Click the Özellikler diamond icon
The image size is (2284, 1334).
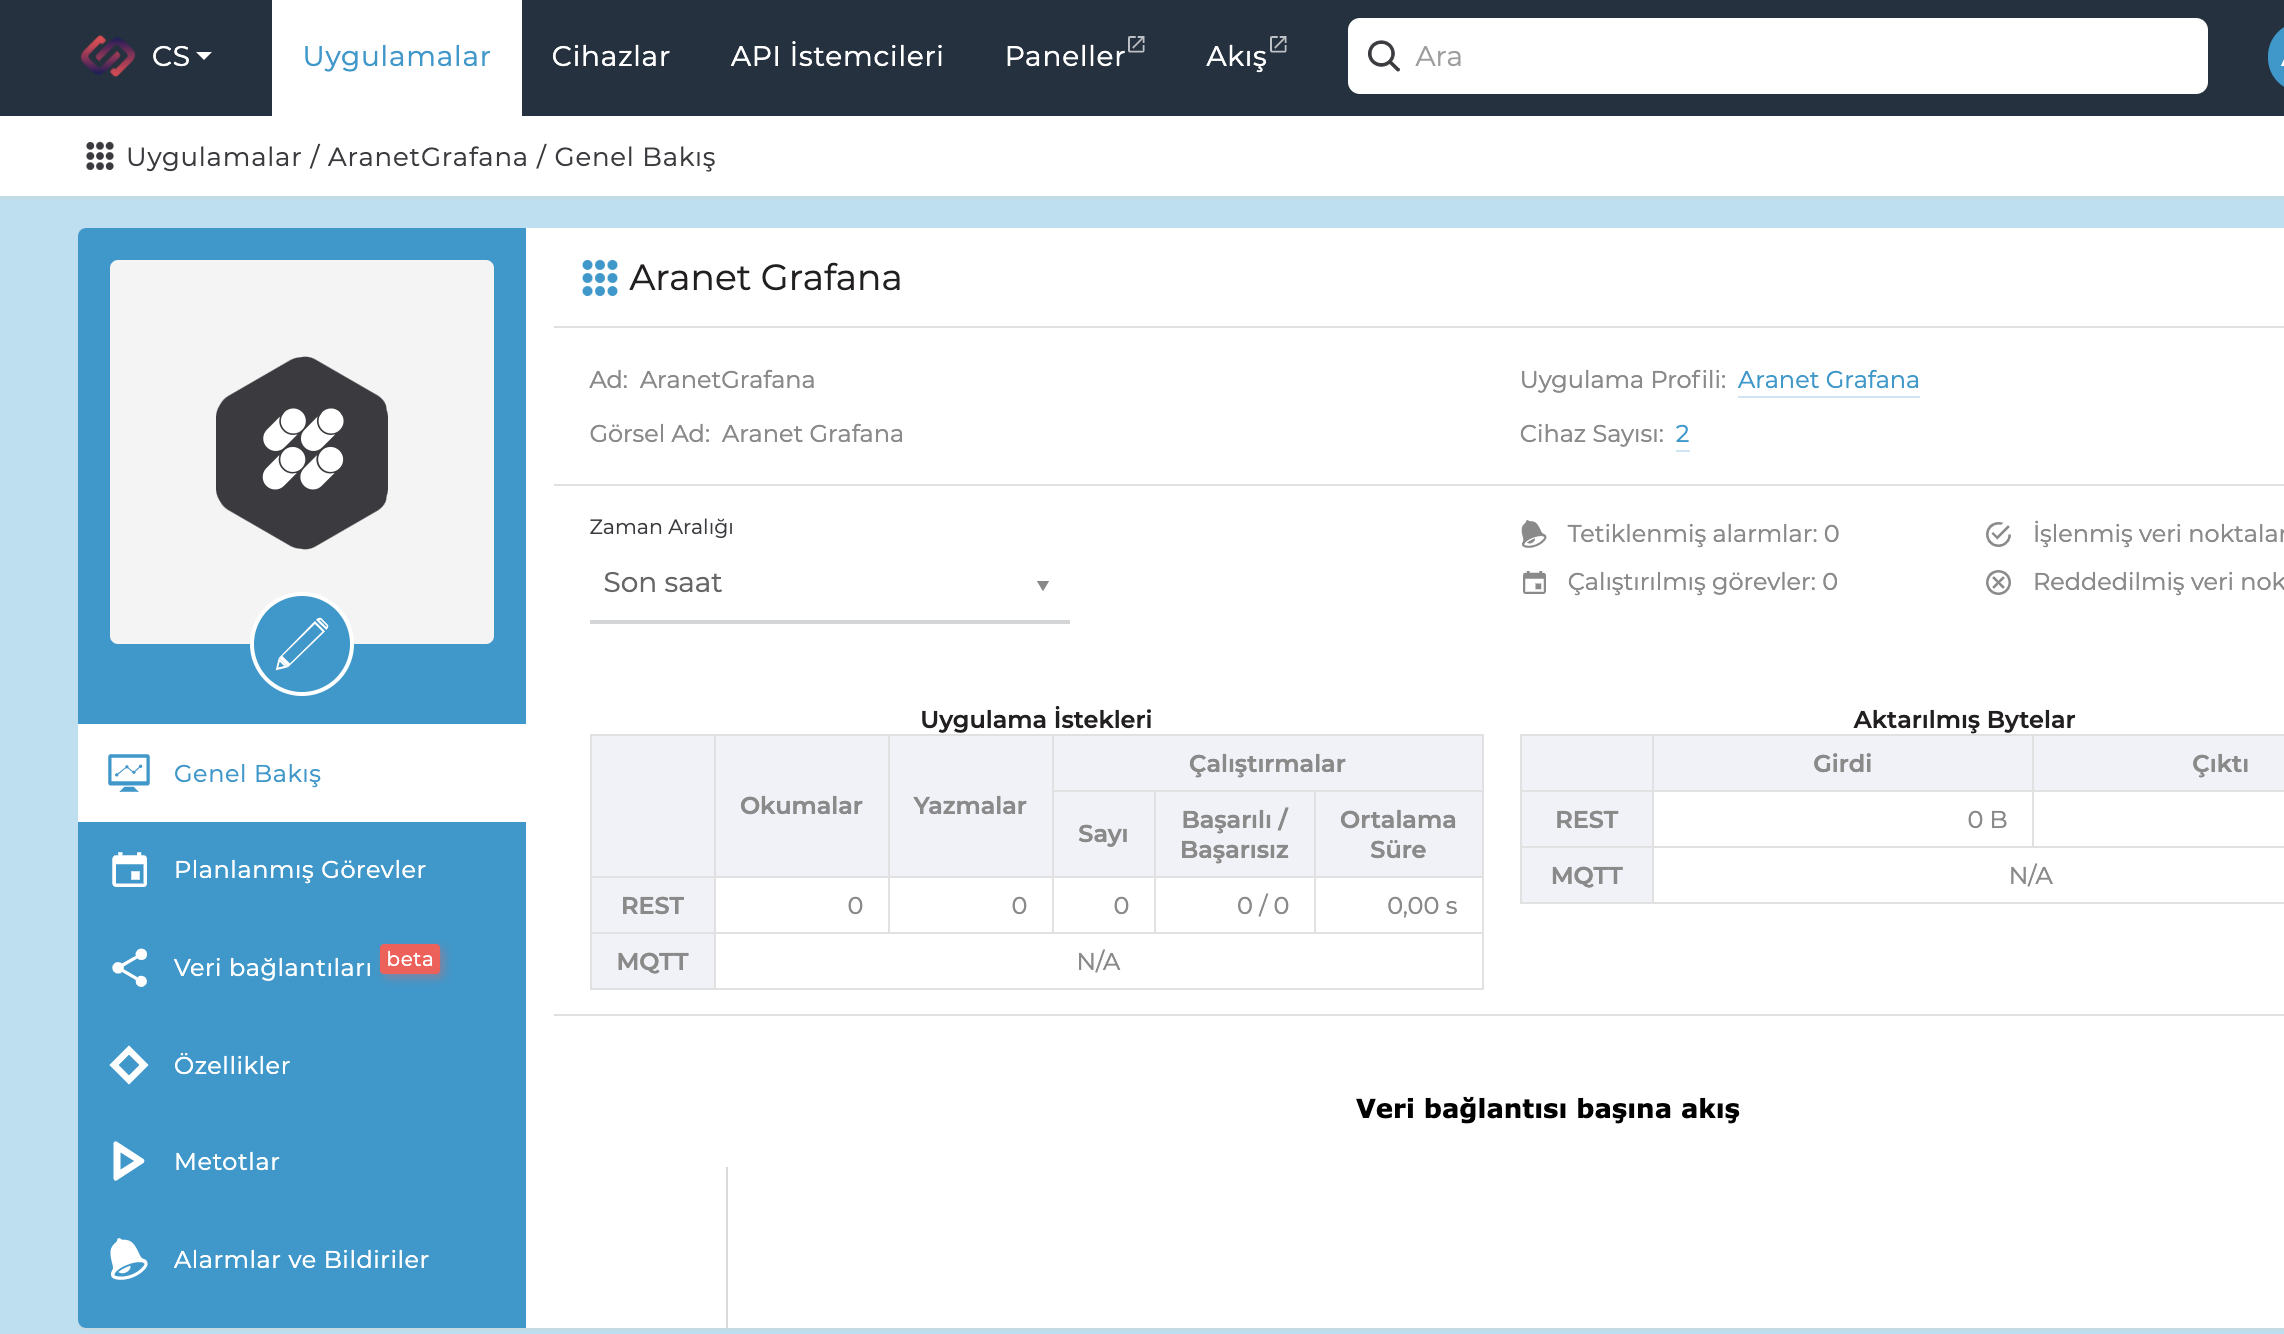(x=129, y=1065)
